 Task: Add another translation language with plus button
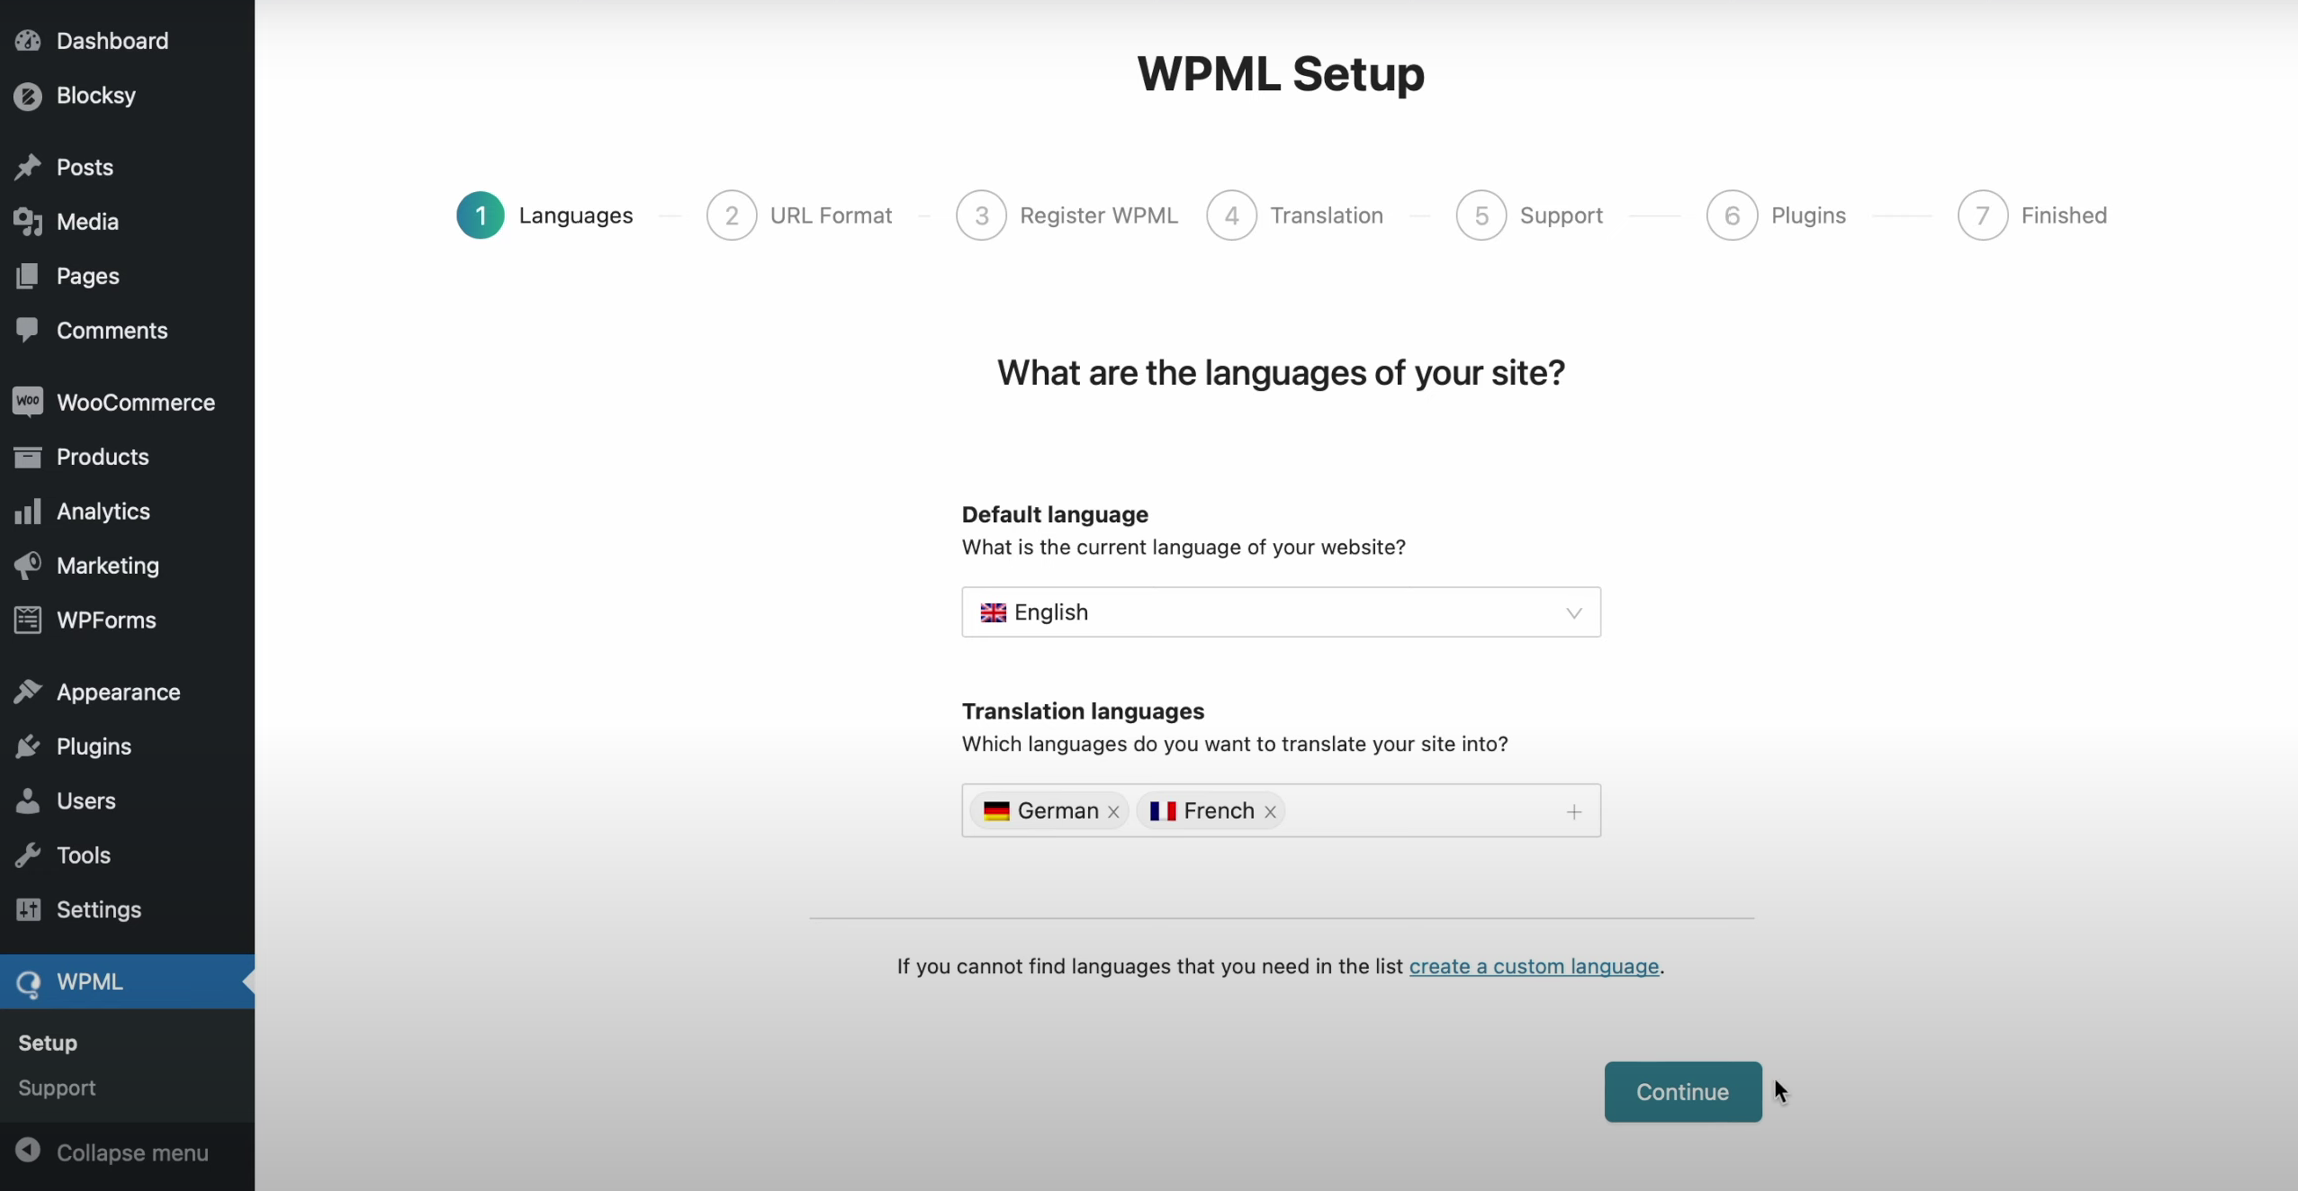tap(1573, 811)
